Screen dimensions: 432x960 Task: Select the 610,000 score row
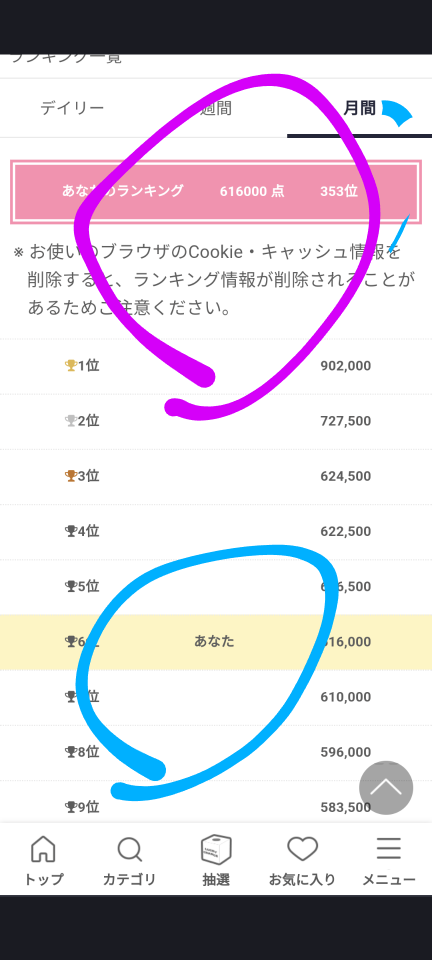(216, 697)
